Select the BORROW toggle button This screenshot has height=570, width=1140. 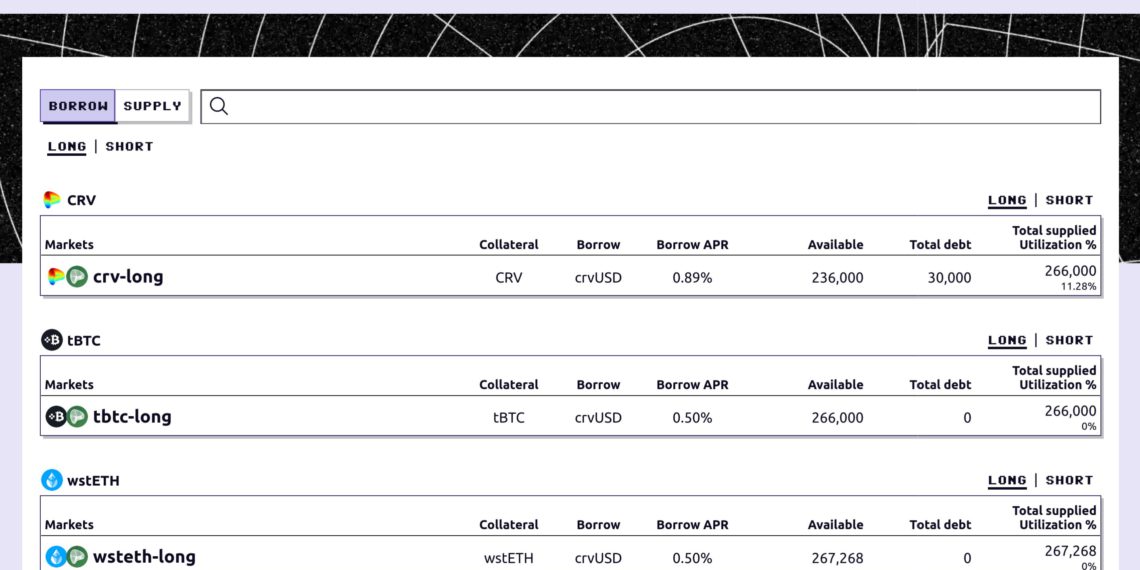coord(78,106)
